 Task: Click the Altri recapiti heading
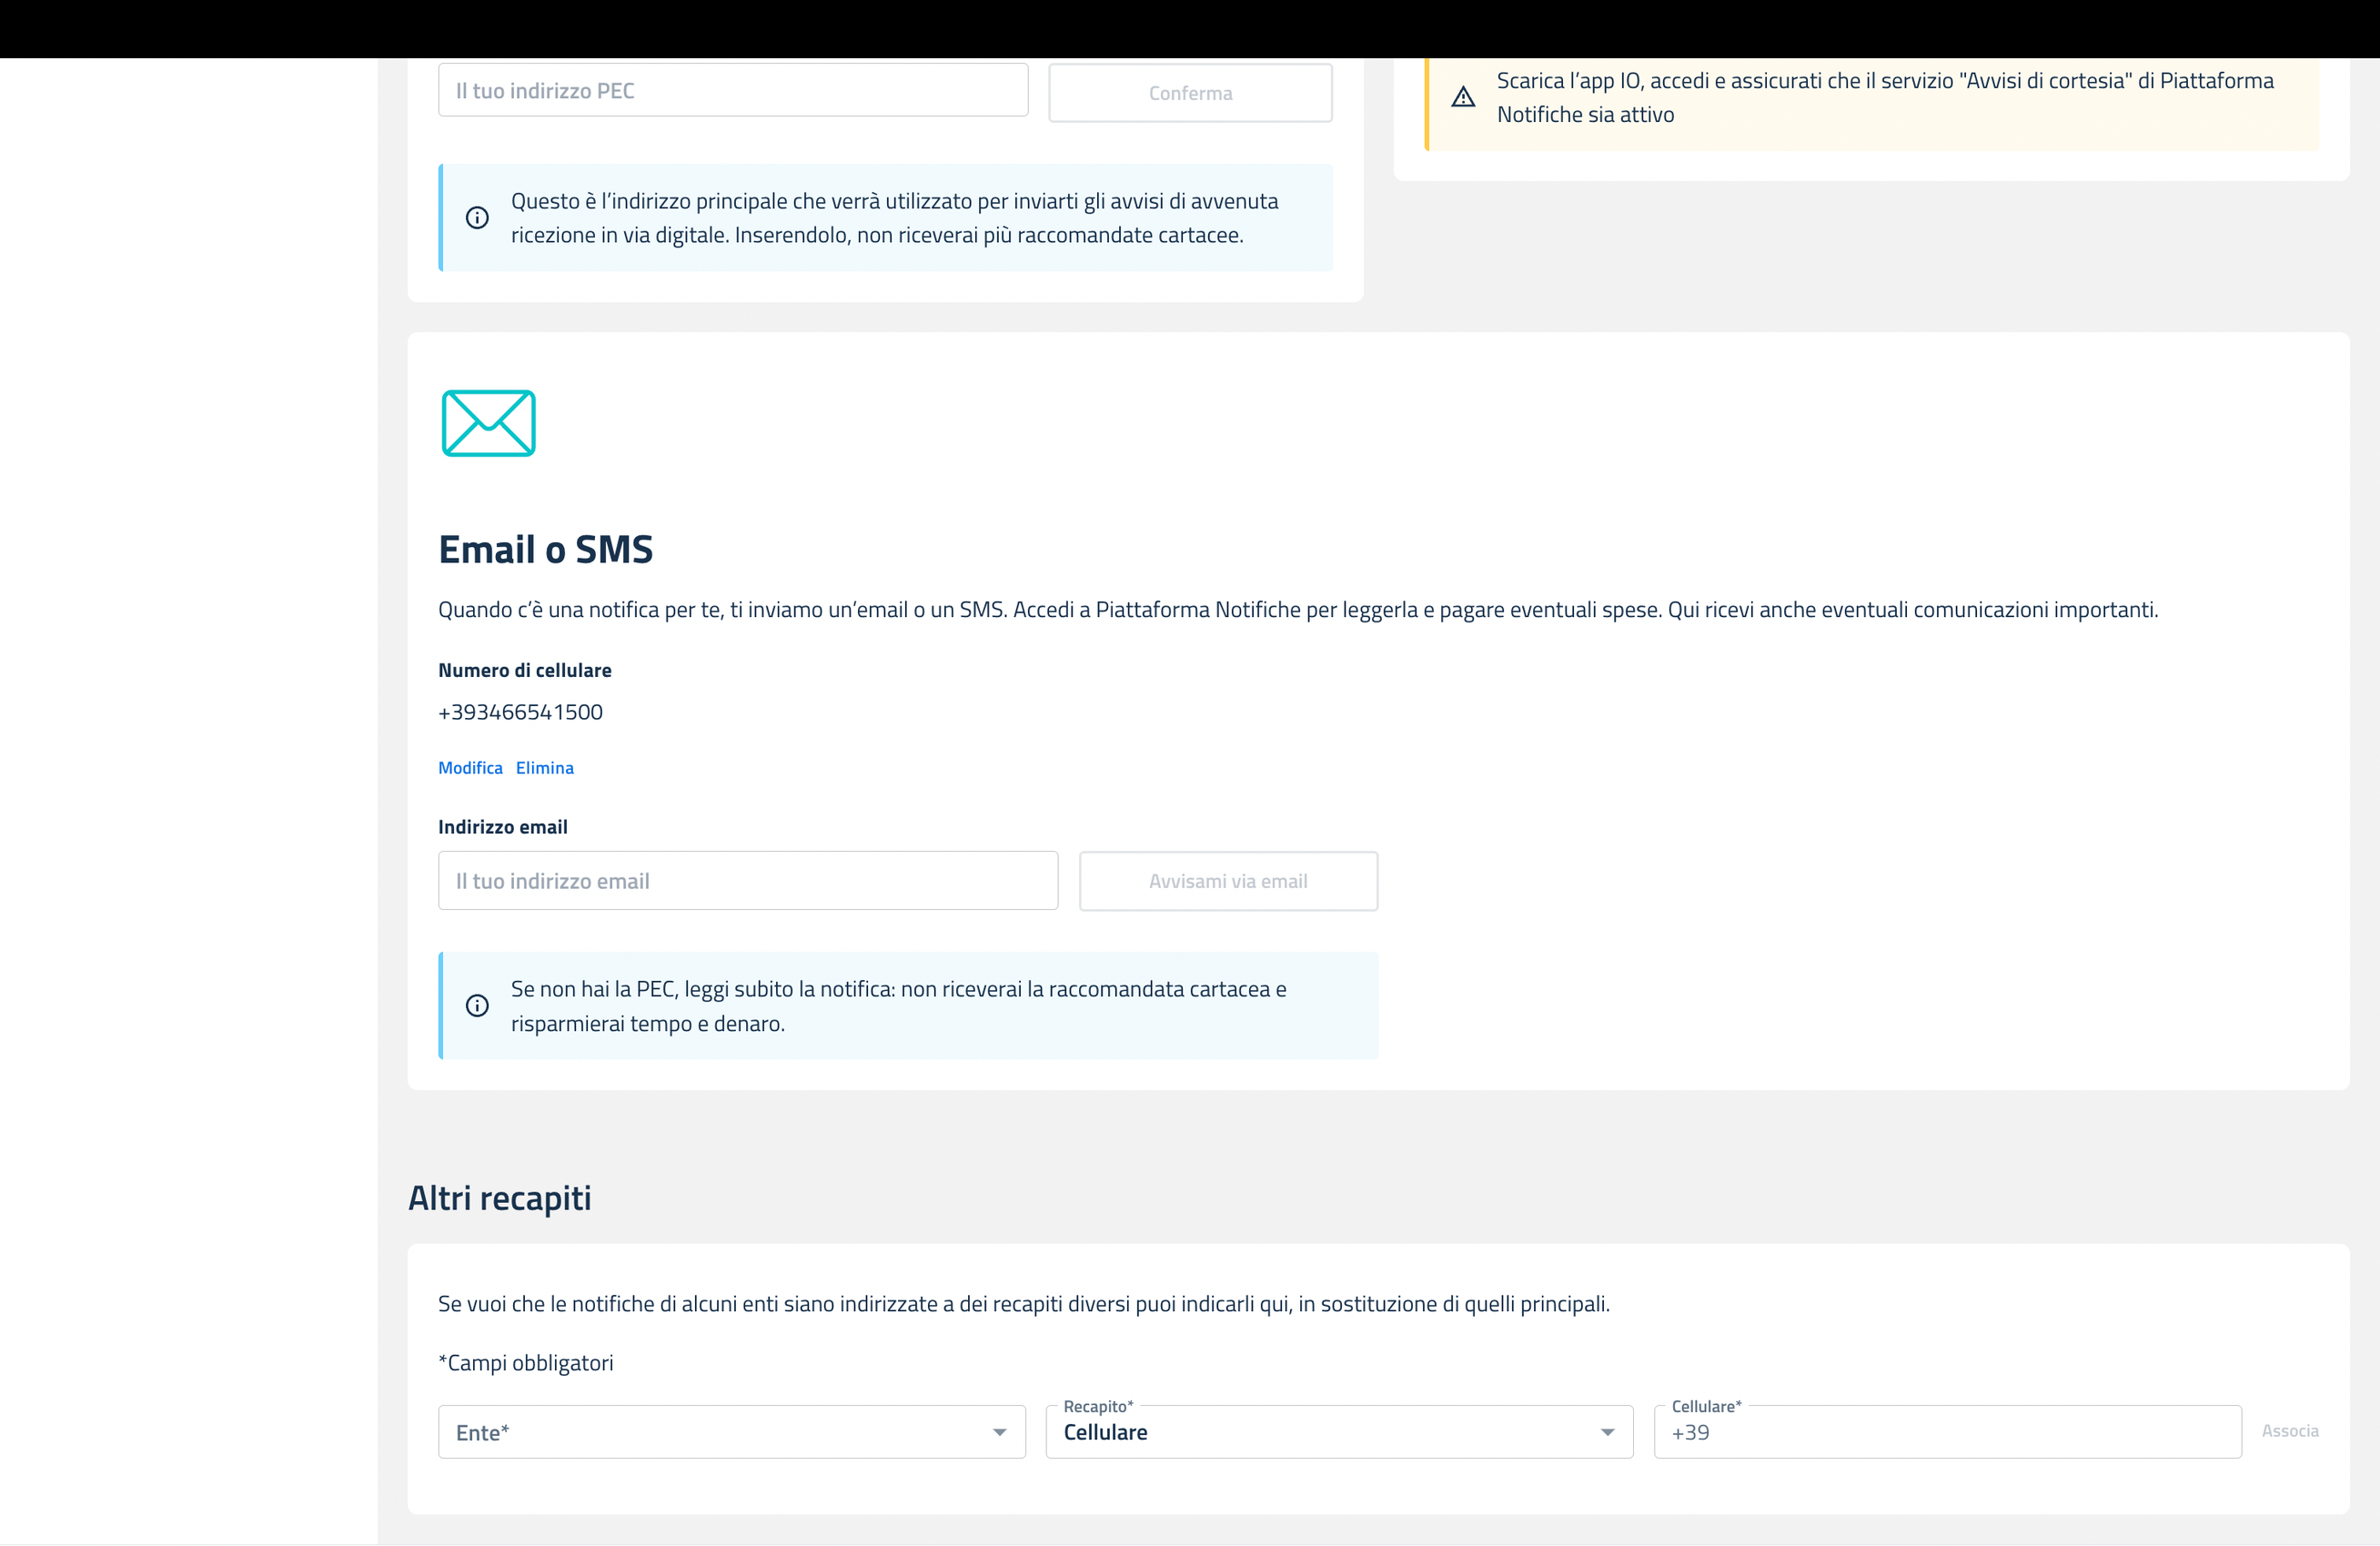pos(499,1198)
